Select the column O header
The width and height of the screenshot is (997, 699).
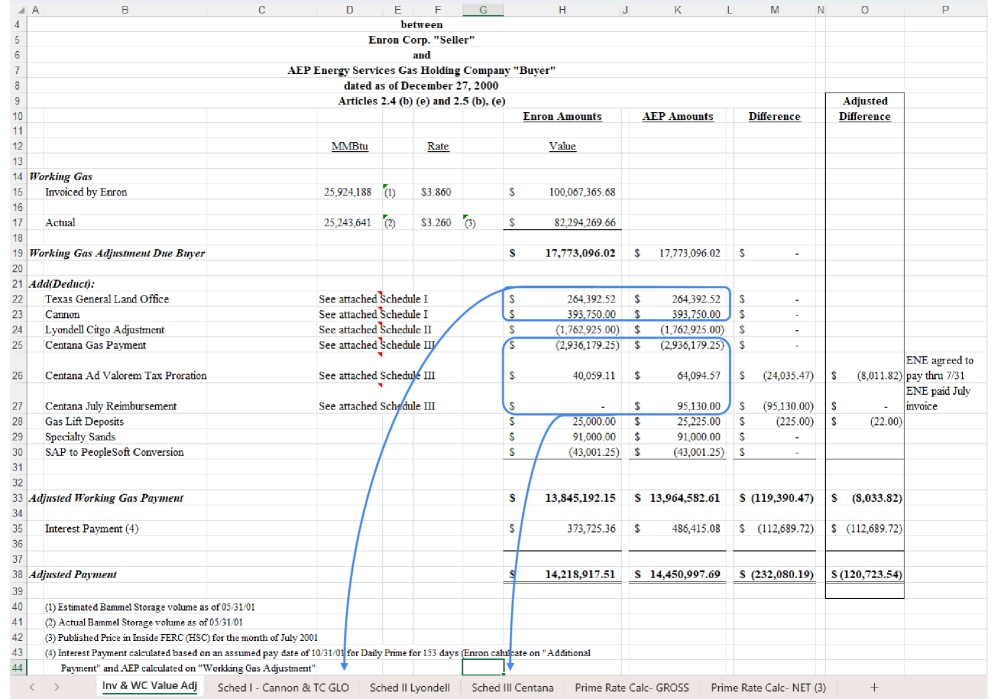click(865, 9)
